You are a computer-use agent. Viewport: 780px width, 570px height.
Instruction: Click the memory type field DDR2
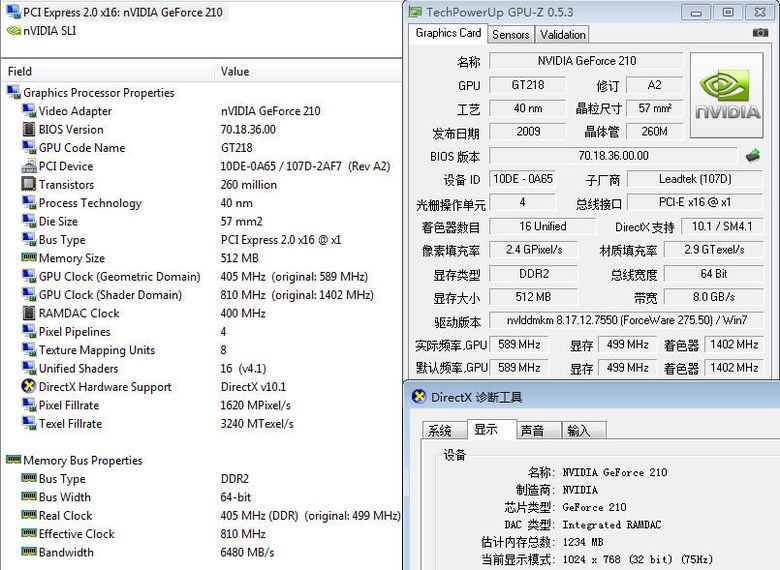534,274
